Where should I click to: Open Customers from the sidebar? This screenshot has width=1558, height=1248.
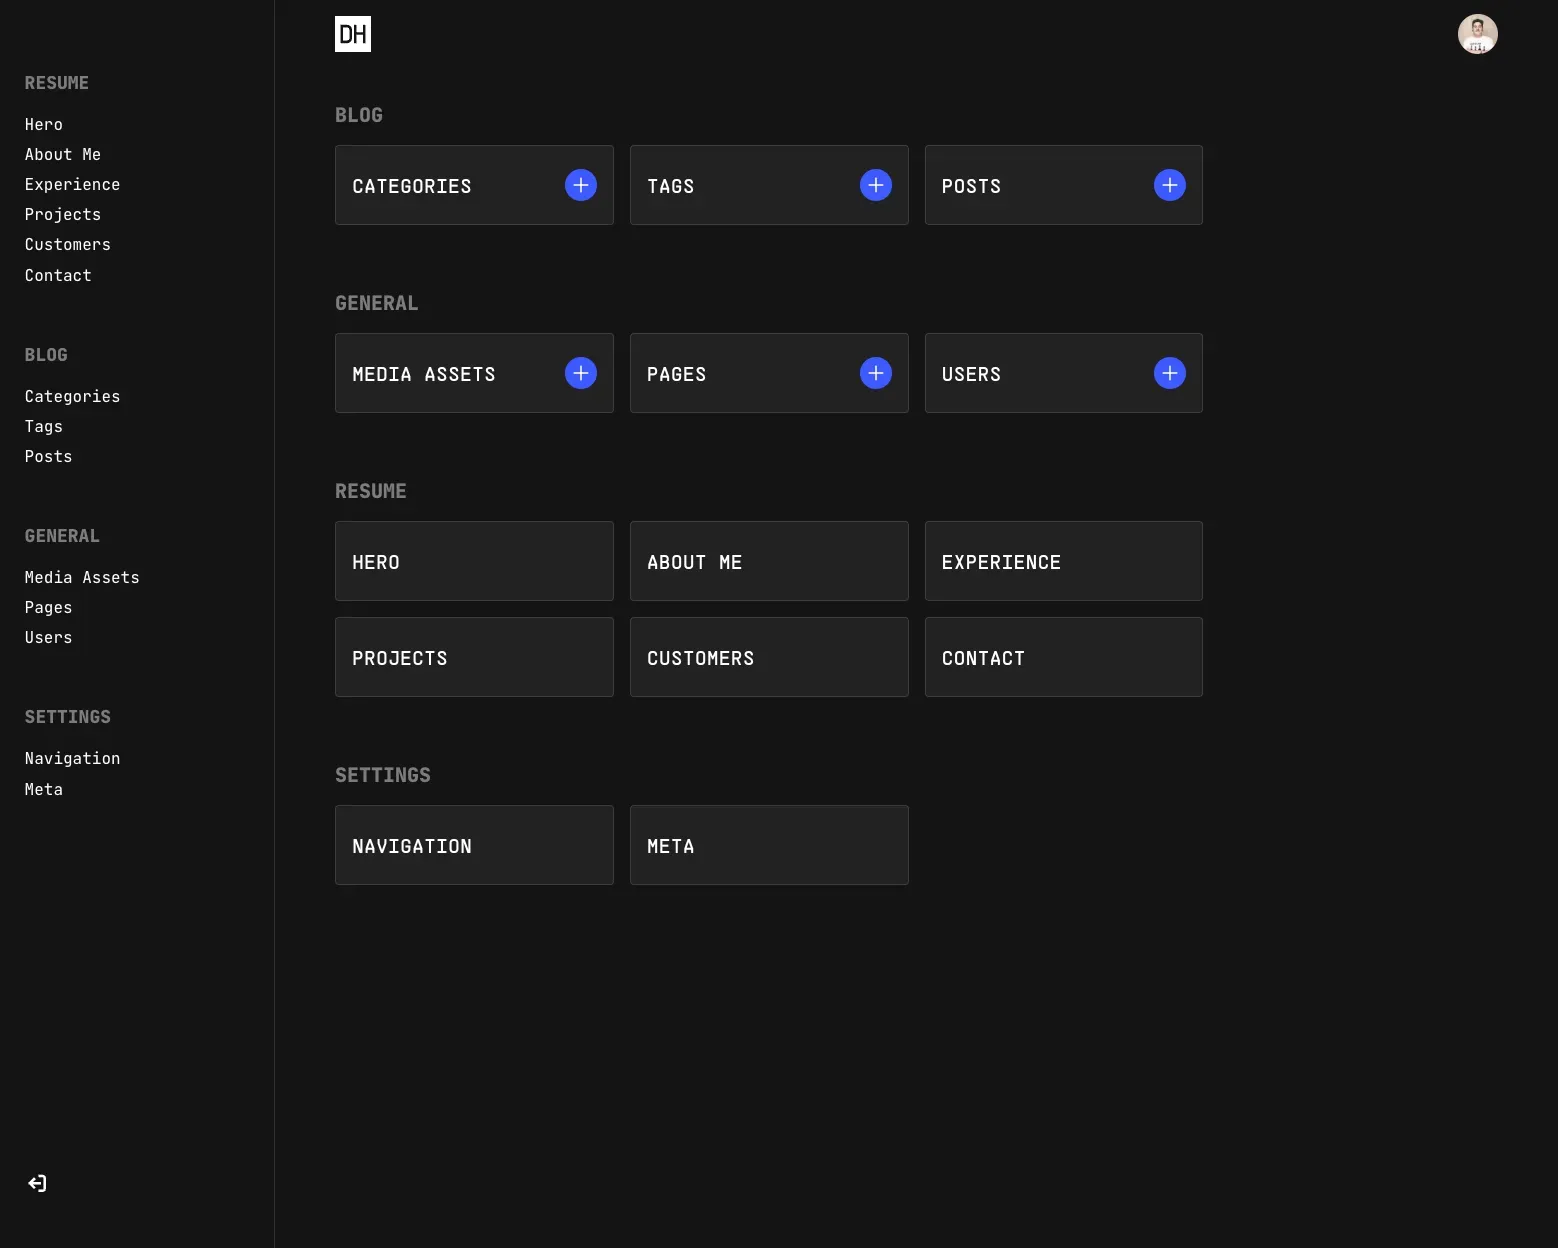(67, 244)
